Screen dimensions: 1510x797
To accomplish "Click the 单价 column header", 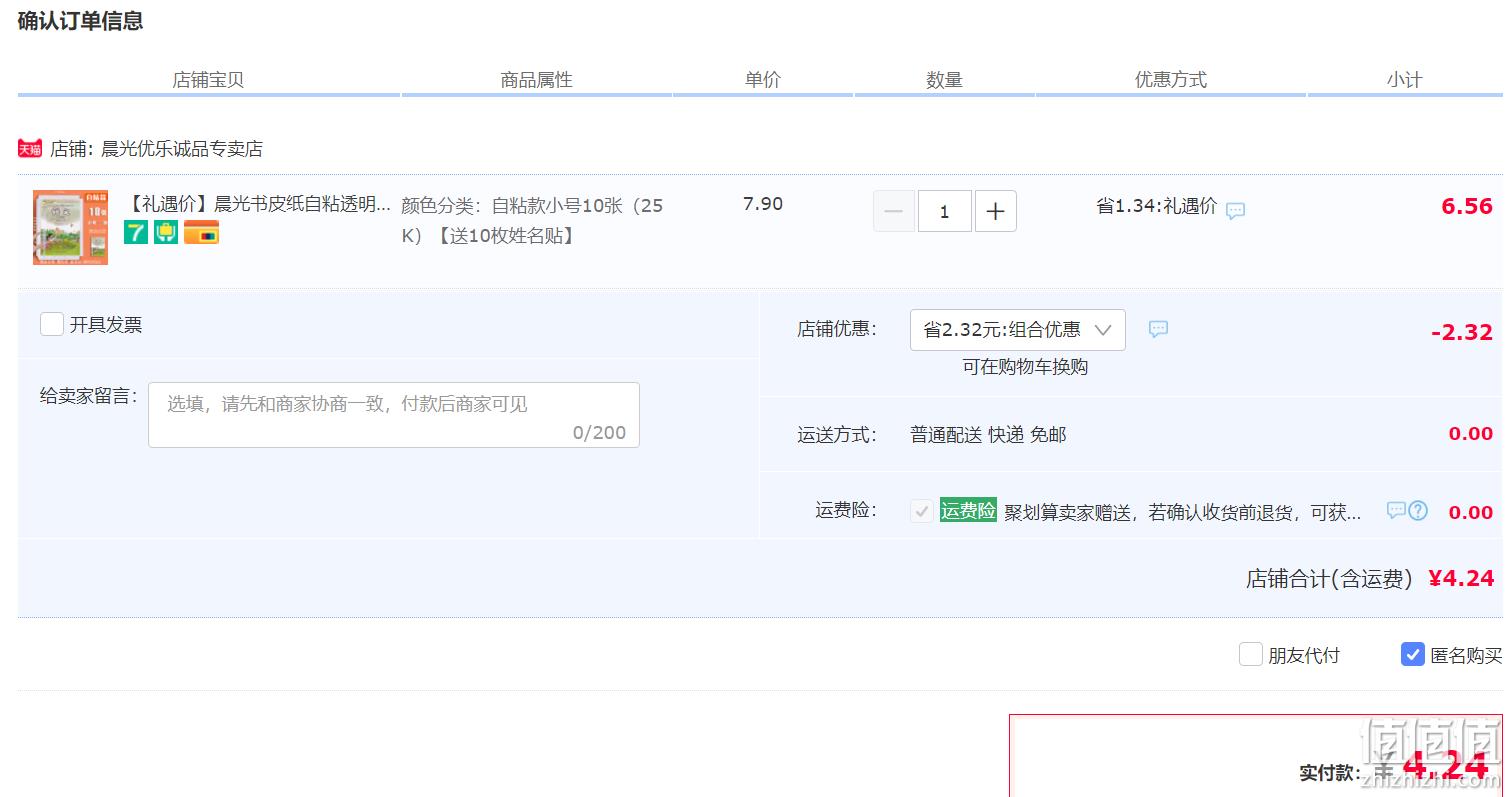I will [763, 80].
